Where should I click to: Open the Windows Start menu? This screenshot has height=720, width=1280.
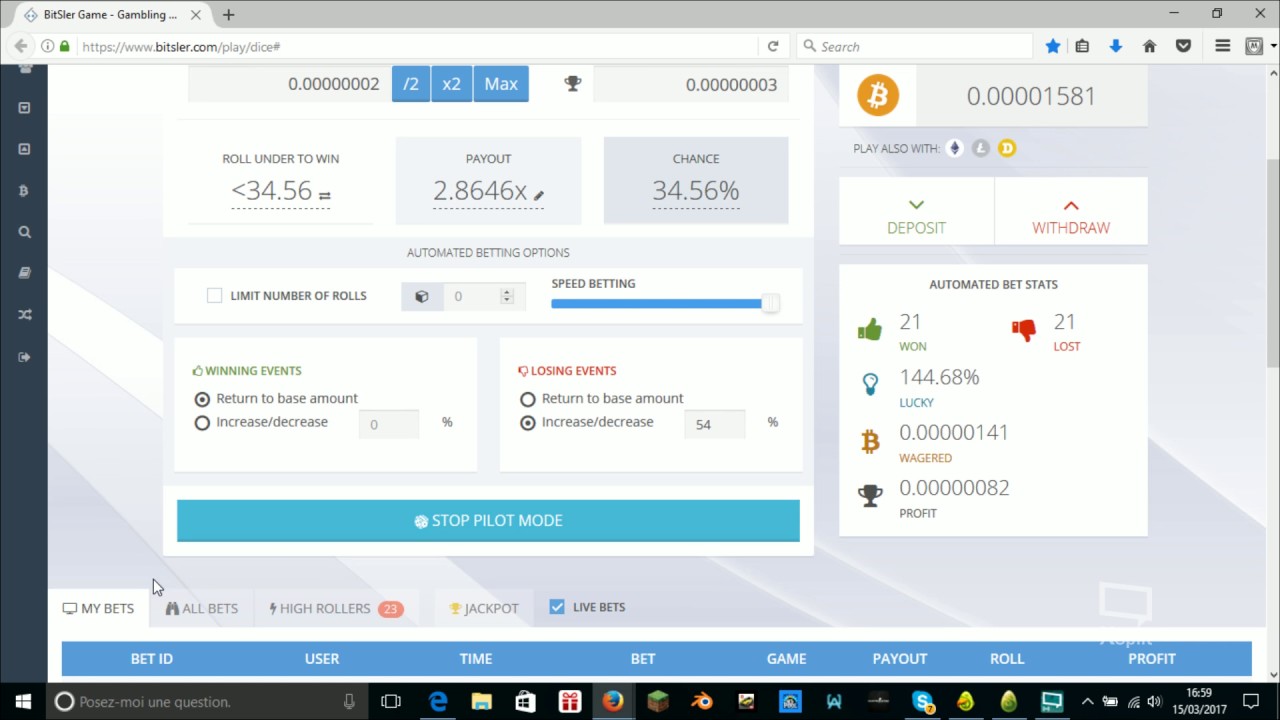[x=23, y=701]
